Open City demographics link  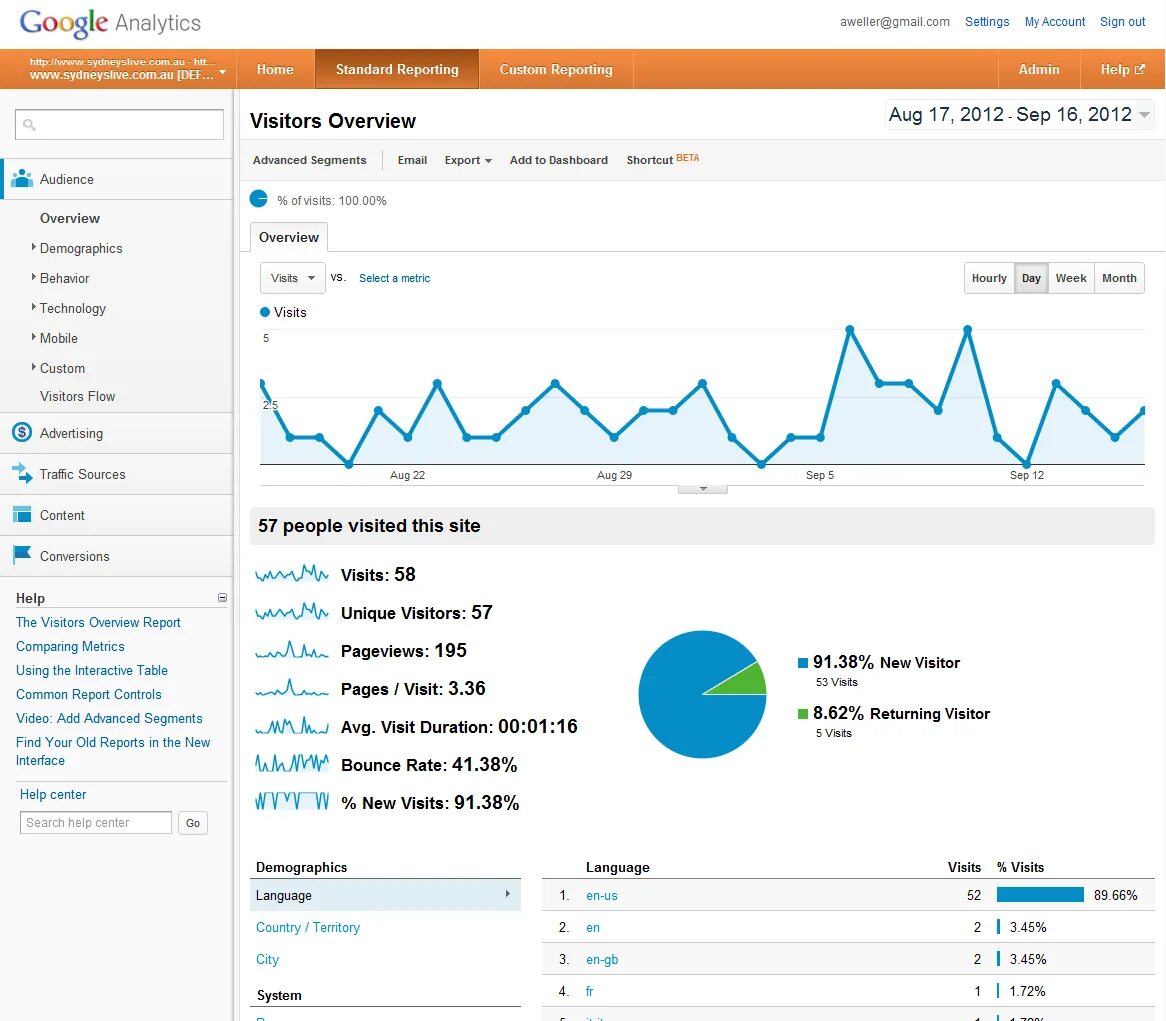[x=267, y=959]
